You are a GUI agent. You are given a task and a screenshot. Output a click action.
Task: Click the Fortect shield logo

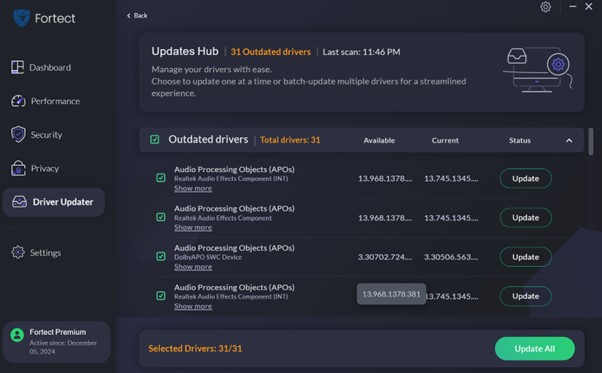click(x=22, y=18)
